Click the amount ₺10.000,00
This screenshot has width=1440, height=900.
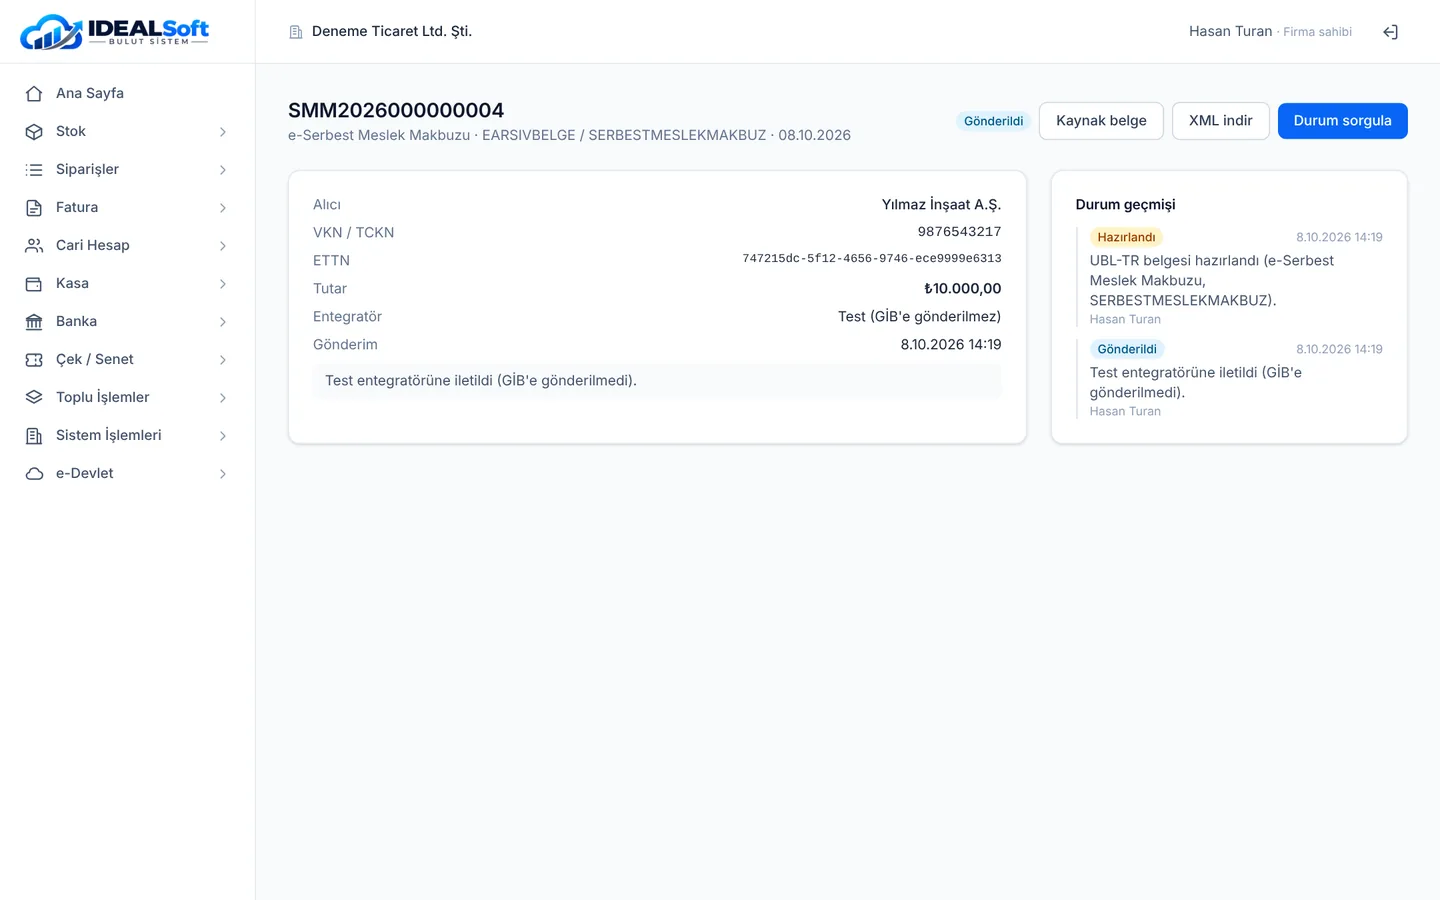pos(962,288)
